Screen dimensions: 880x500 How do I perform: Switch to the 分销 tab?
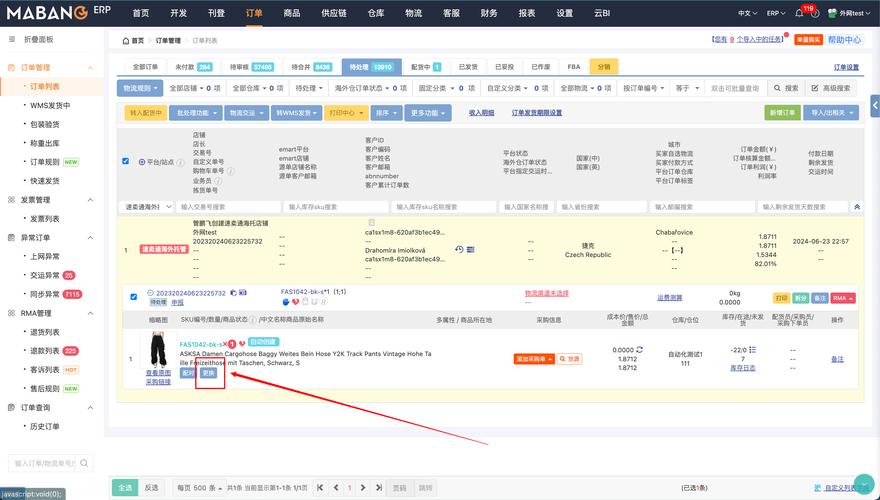604,67
